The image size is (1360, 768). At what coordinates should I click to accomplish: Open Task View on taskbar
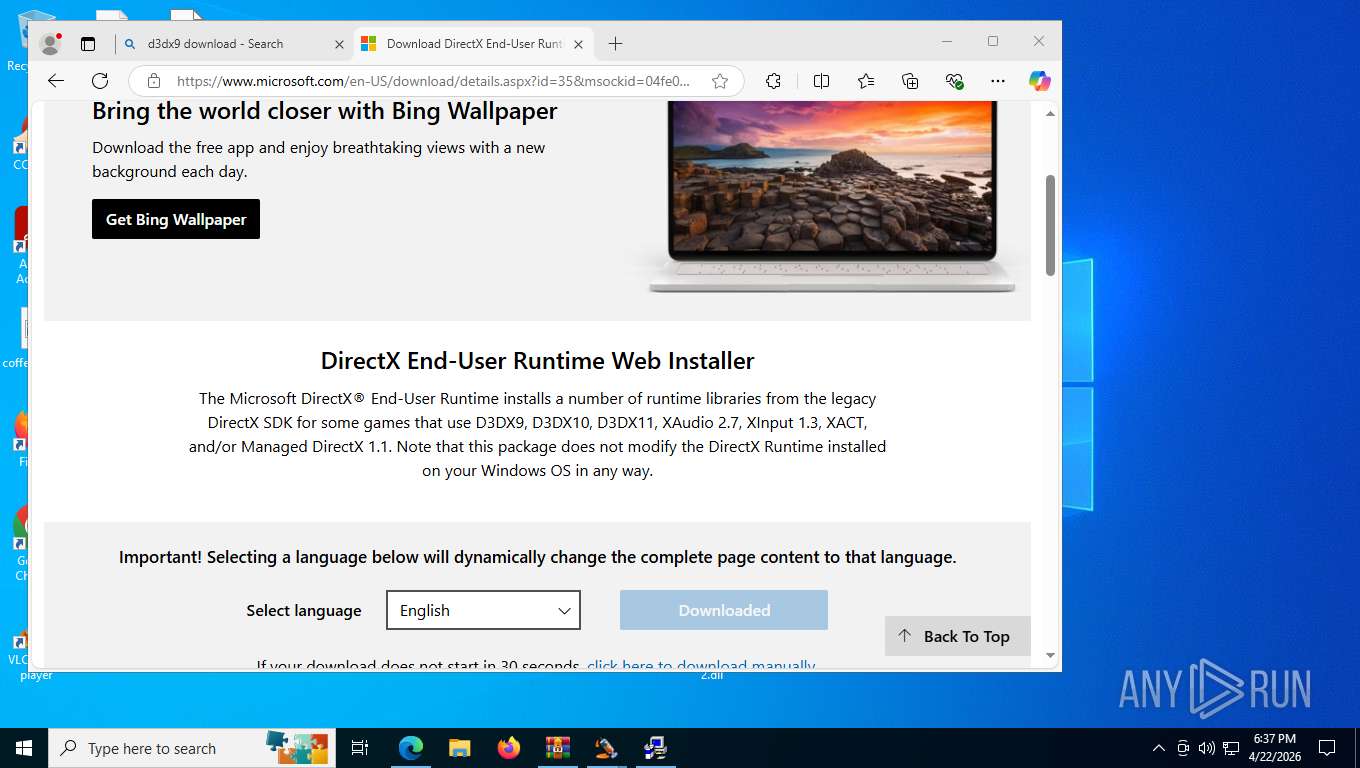tap(360, 748)
